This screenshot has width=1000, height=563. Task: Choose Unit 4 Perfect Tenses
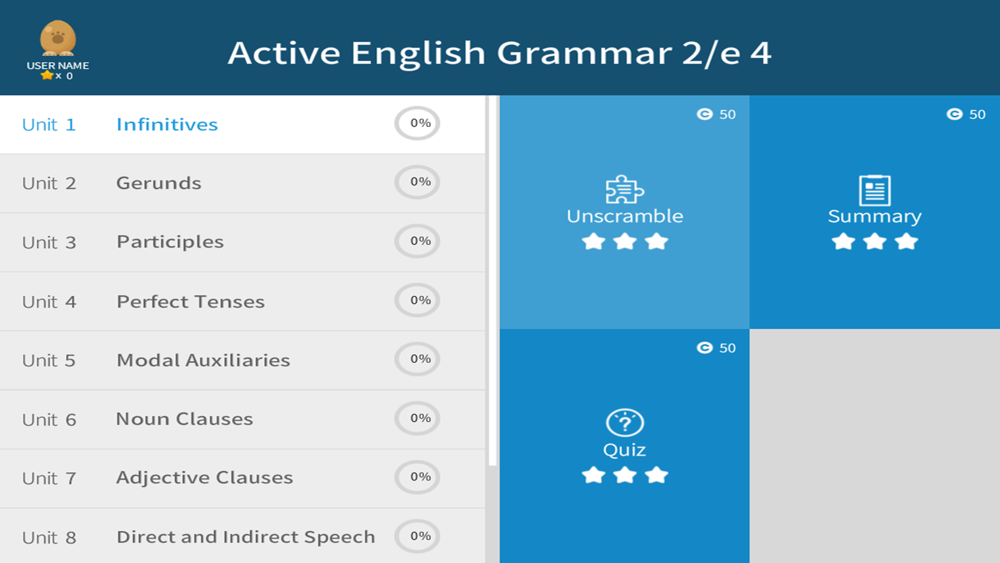click(242, 302)
